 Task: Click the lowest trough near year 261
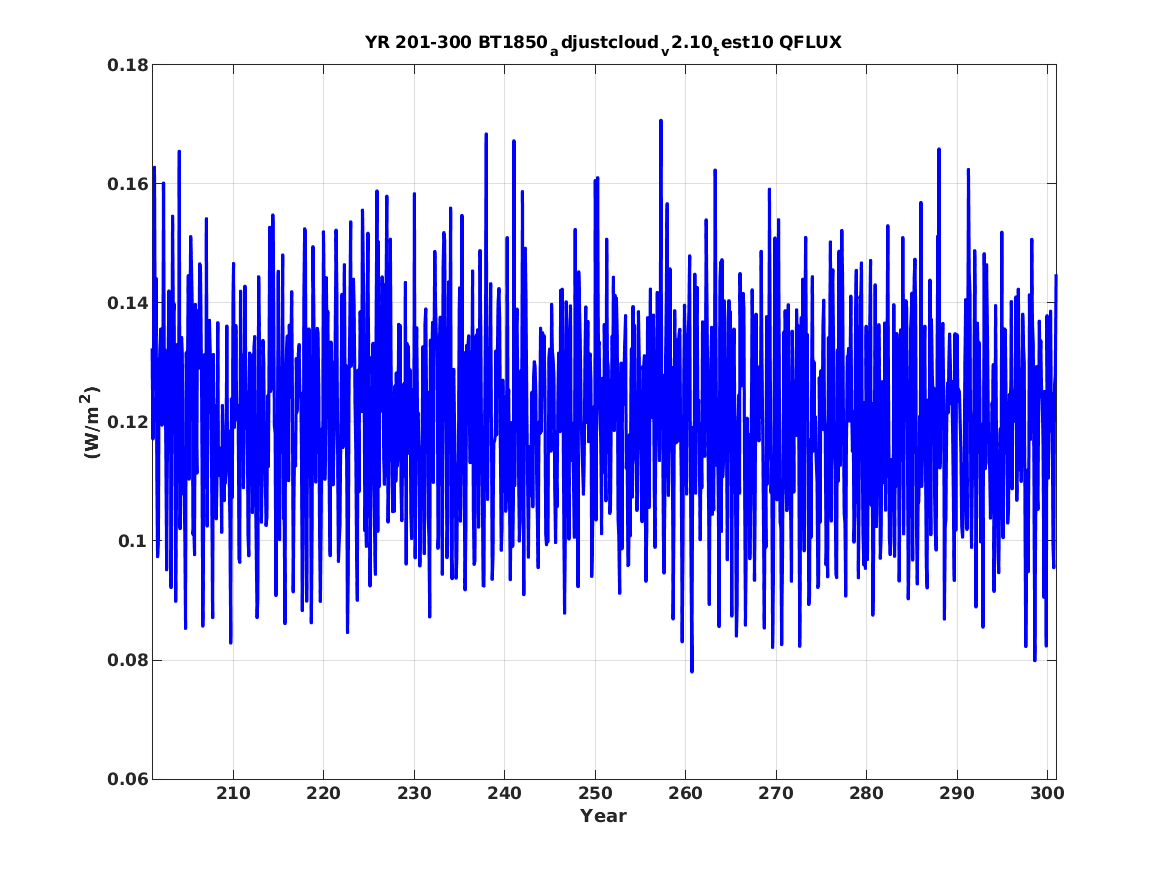coord(692,671)
